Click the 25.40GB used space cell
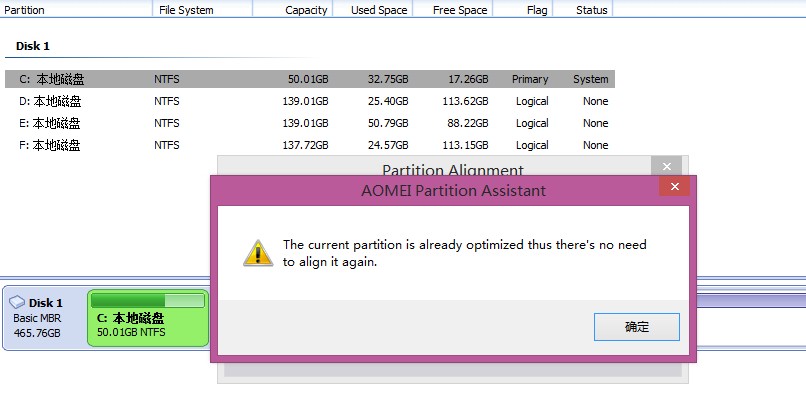The width and height of the screenshot is (806, 418). click(388, 101)
